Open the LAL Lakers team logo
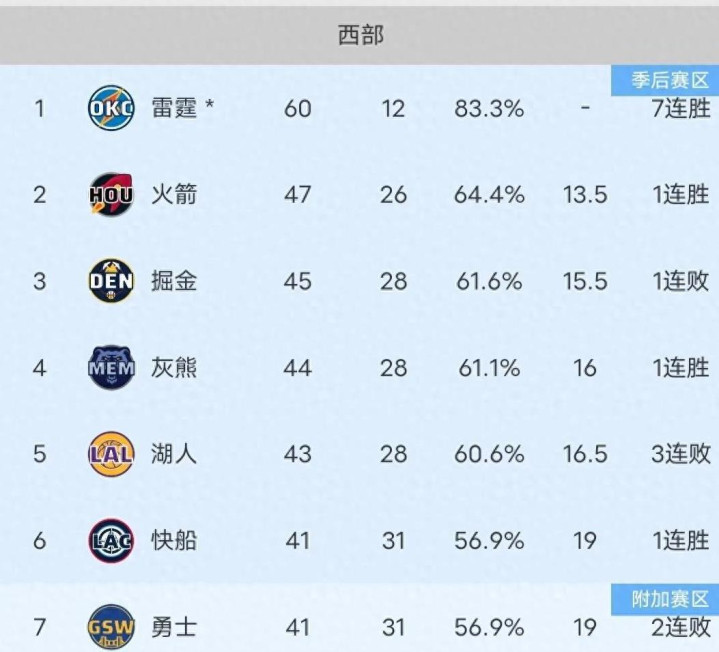The height and width of the screenshot is (652, 719). pos(111,454)
